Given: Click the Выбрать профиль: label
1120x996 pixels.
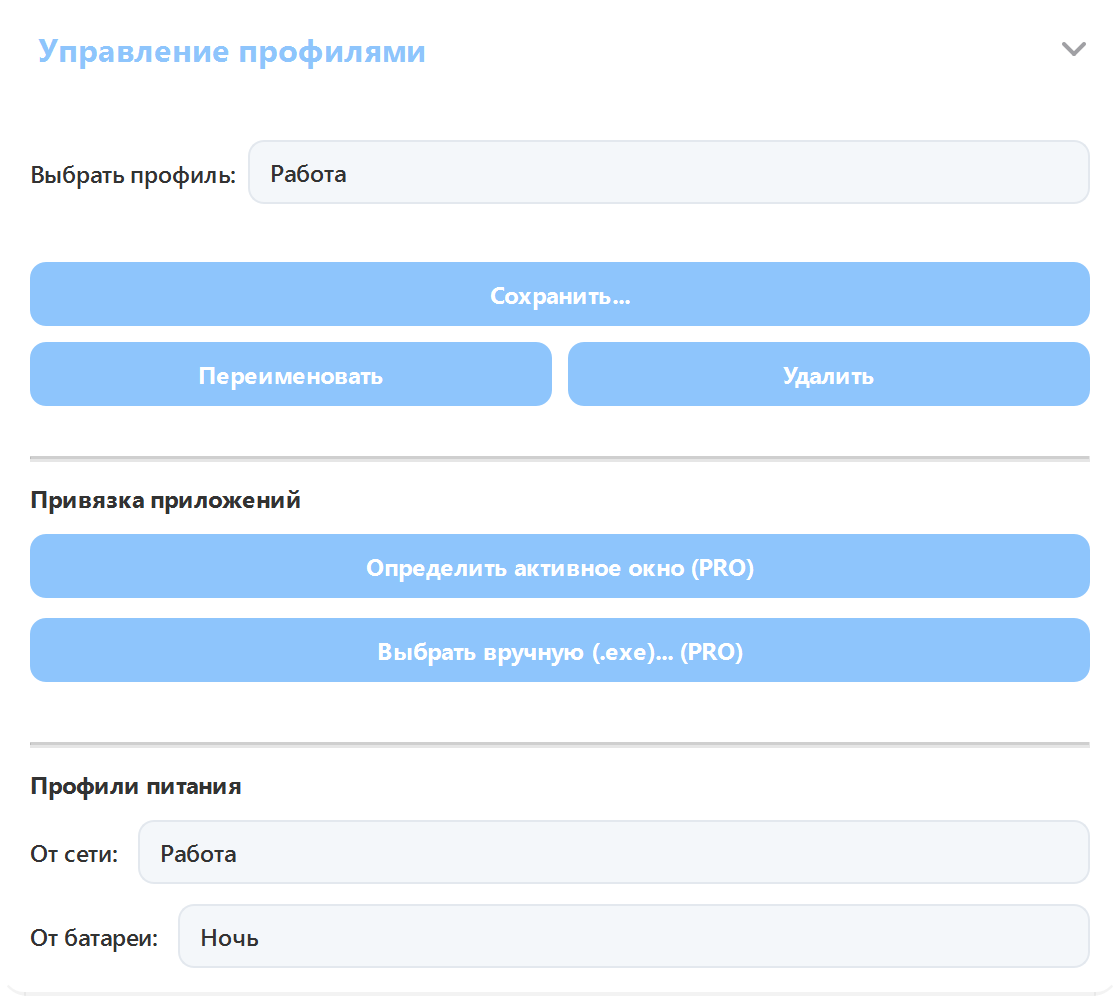Looking at the screenshot, I should [133, 174].
